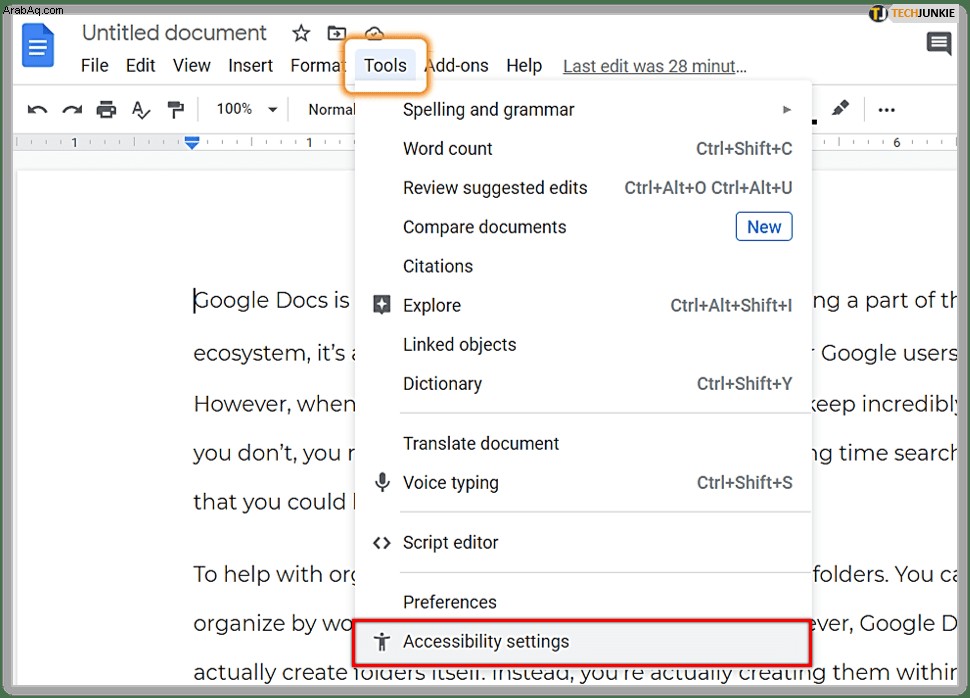
Task: Select Word count from Tools menu
Action: coord(583,149)
